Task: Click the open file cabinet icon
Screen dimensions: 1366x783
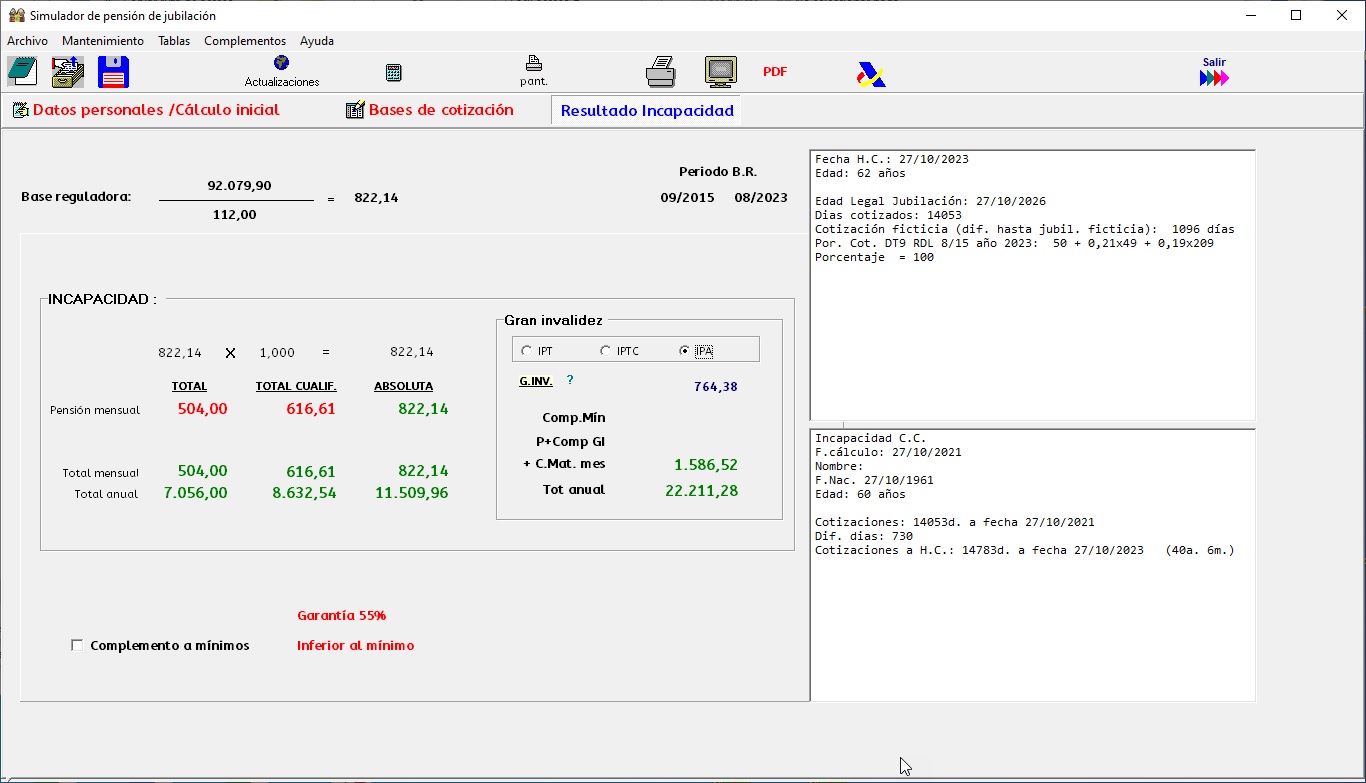Action: pyautogui.click(x=68, y=72)
